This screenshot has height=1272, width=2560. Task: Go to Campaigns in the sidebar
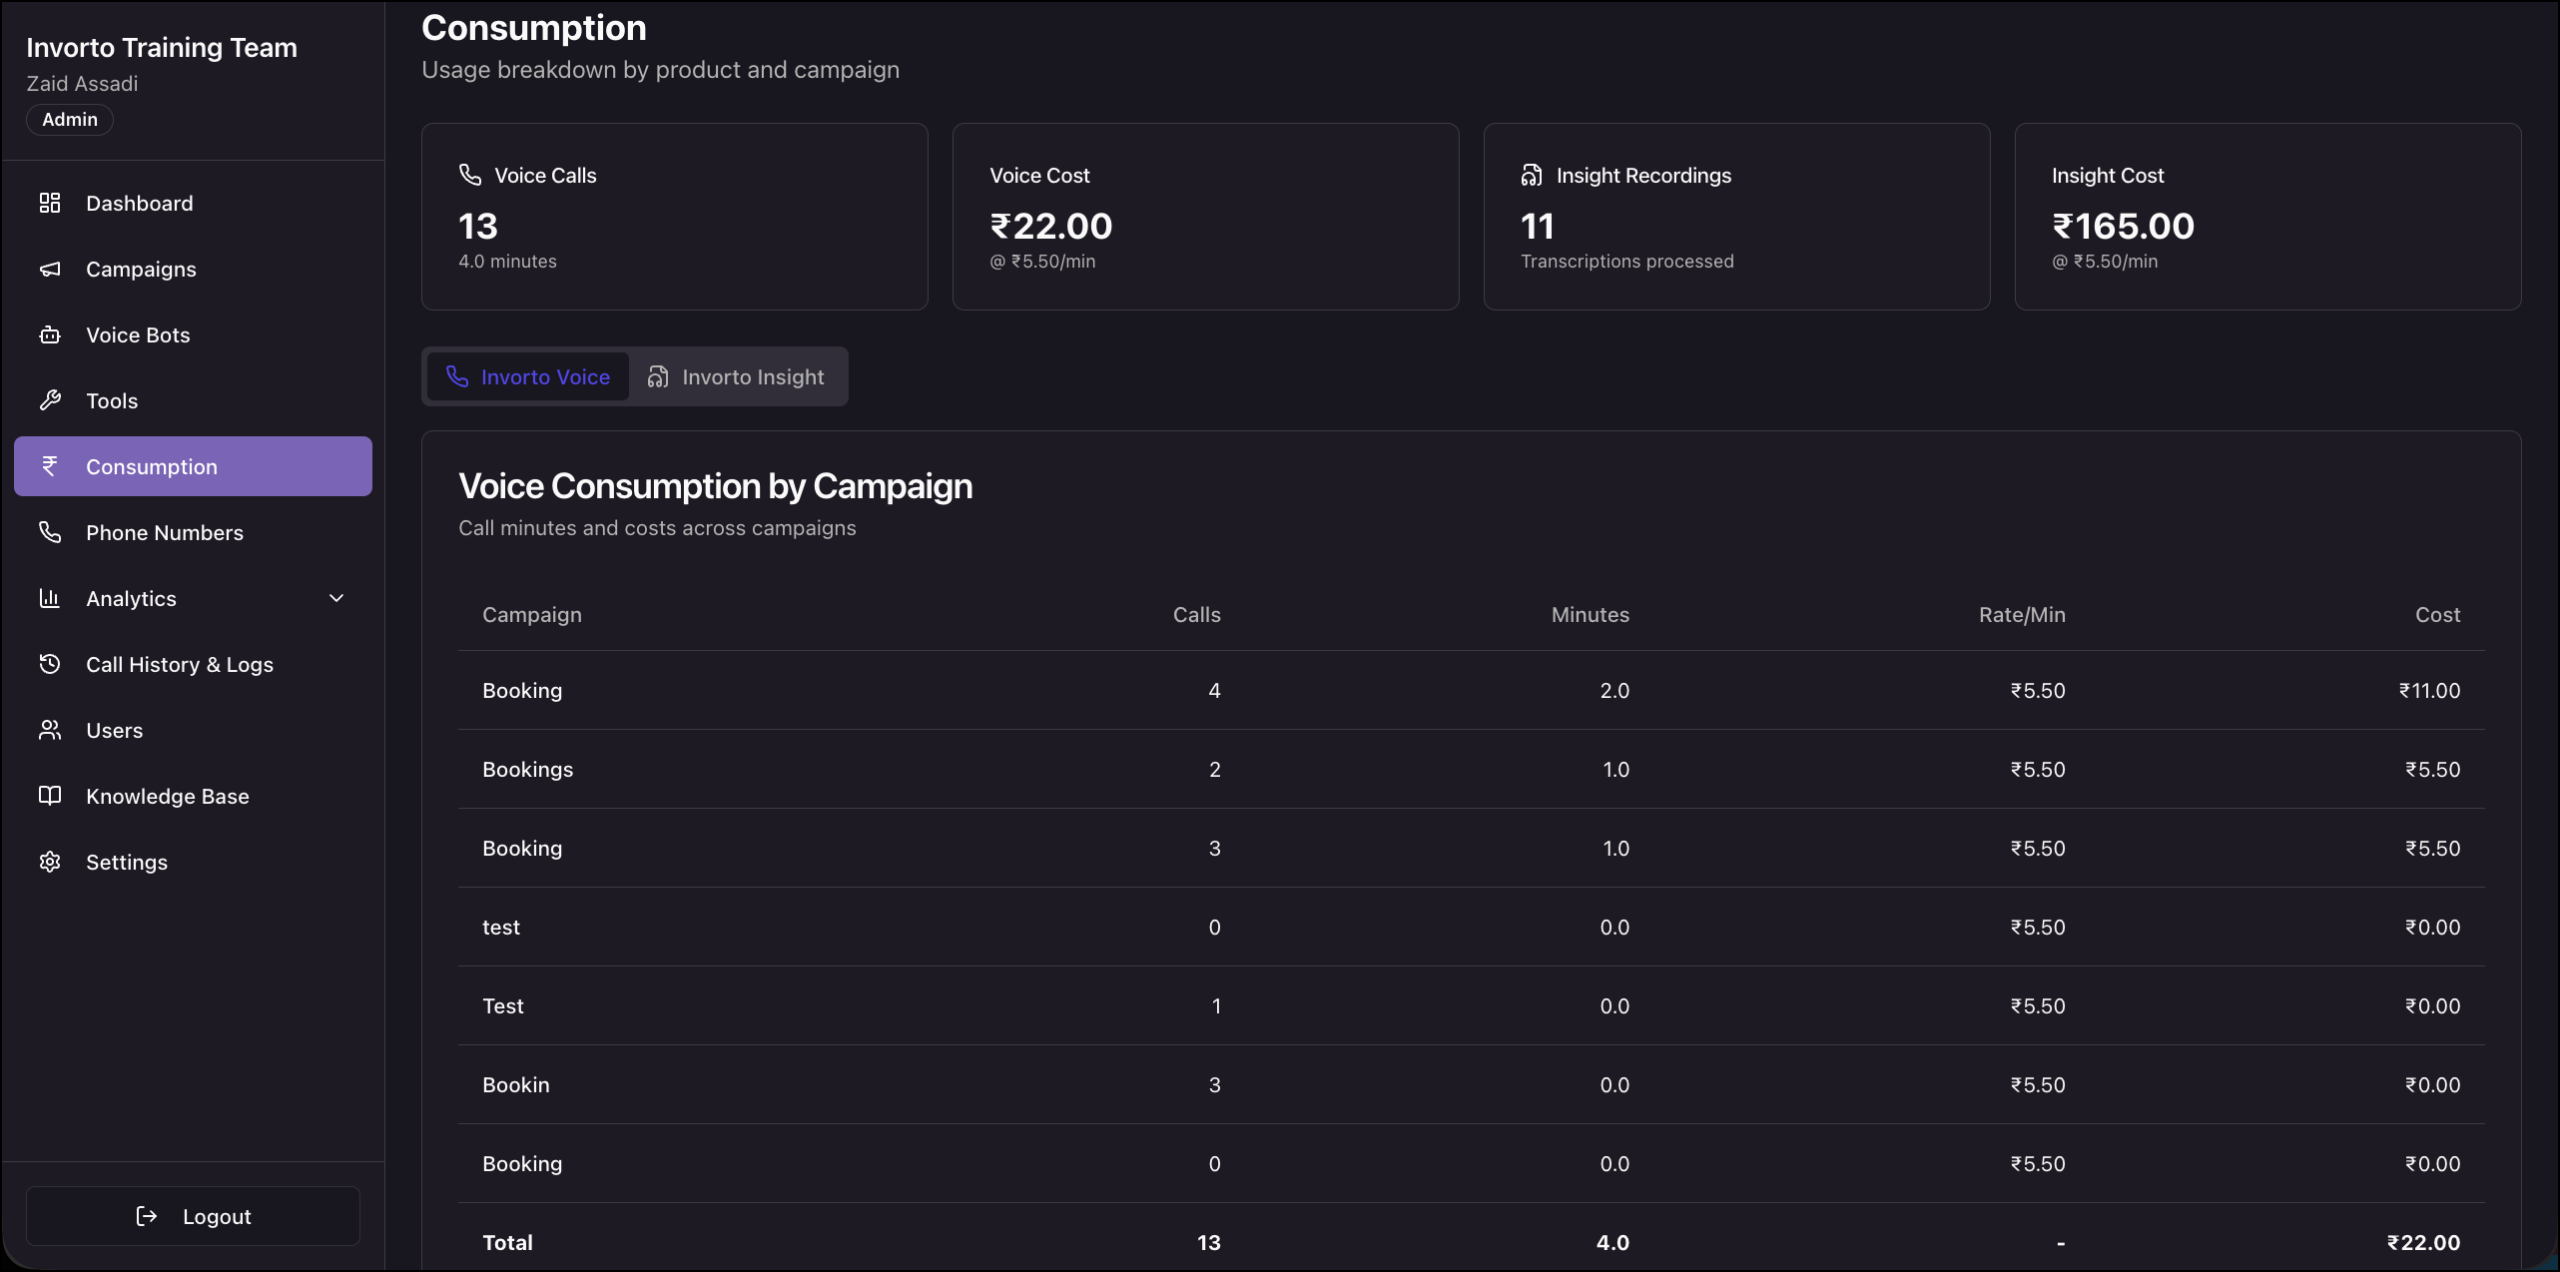[193, 269]
